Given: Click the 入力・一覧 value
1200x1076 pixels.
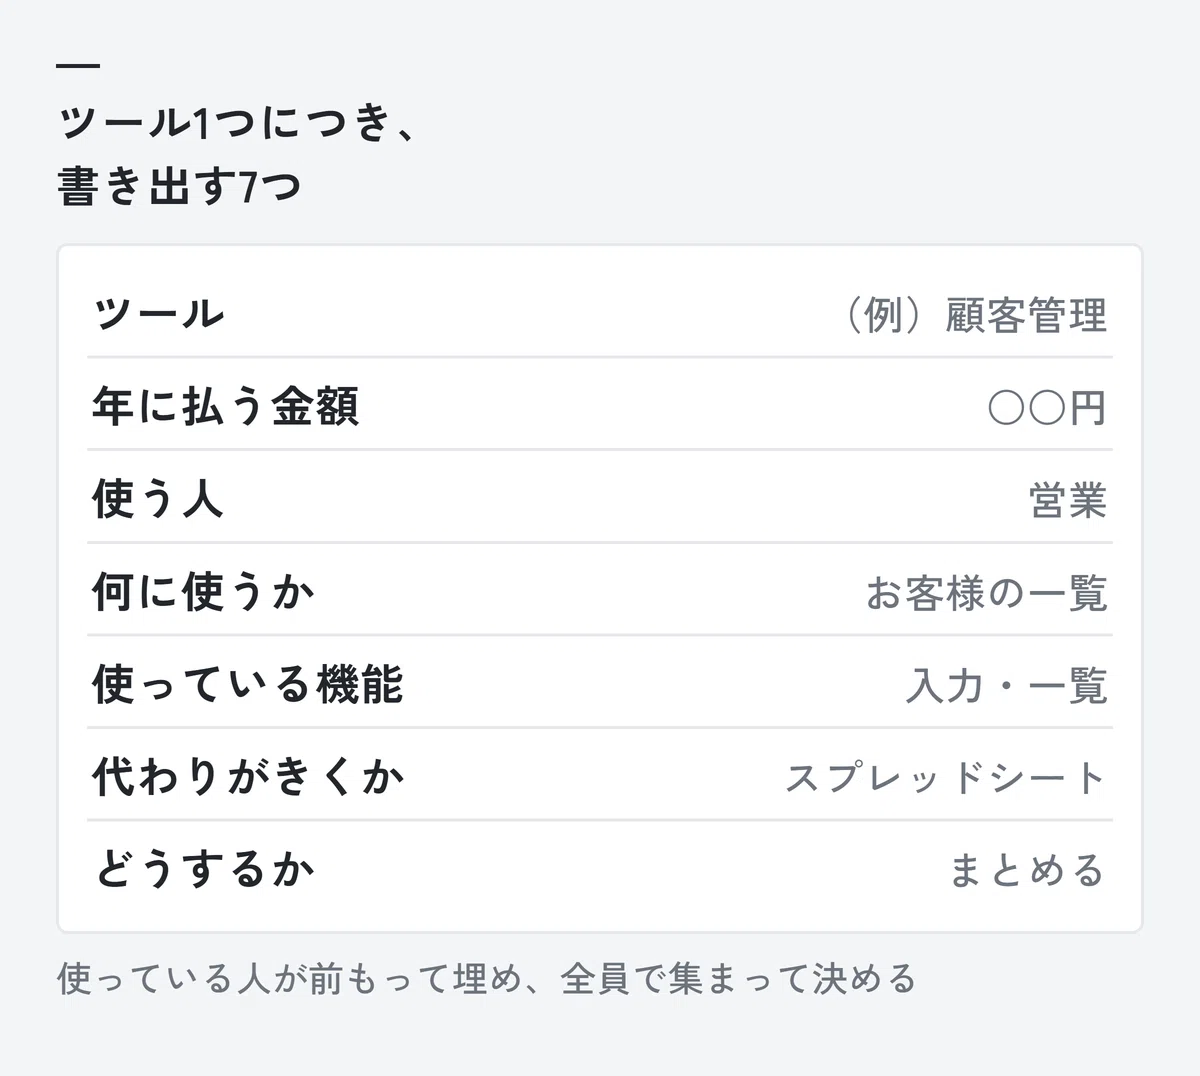Looking at the screenshot, I should point(1006,686).
